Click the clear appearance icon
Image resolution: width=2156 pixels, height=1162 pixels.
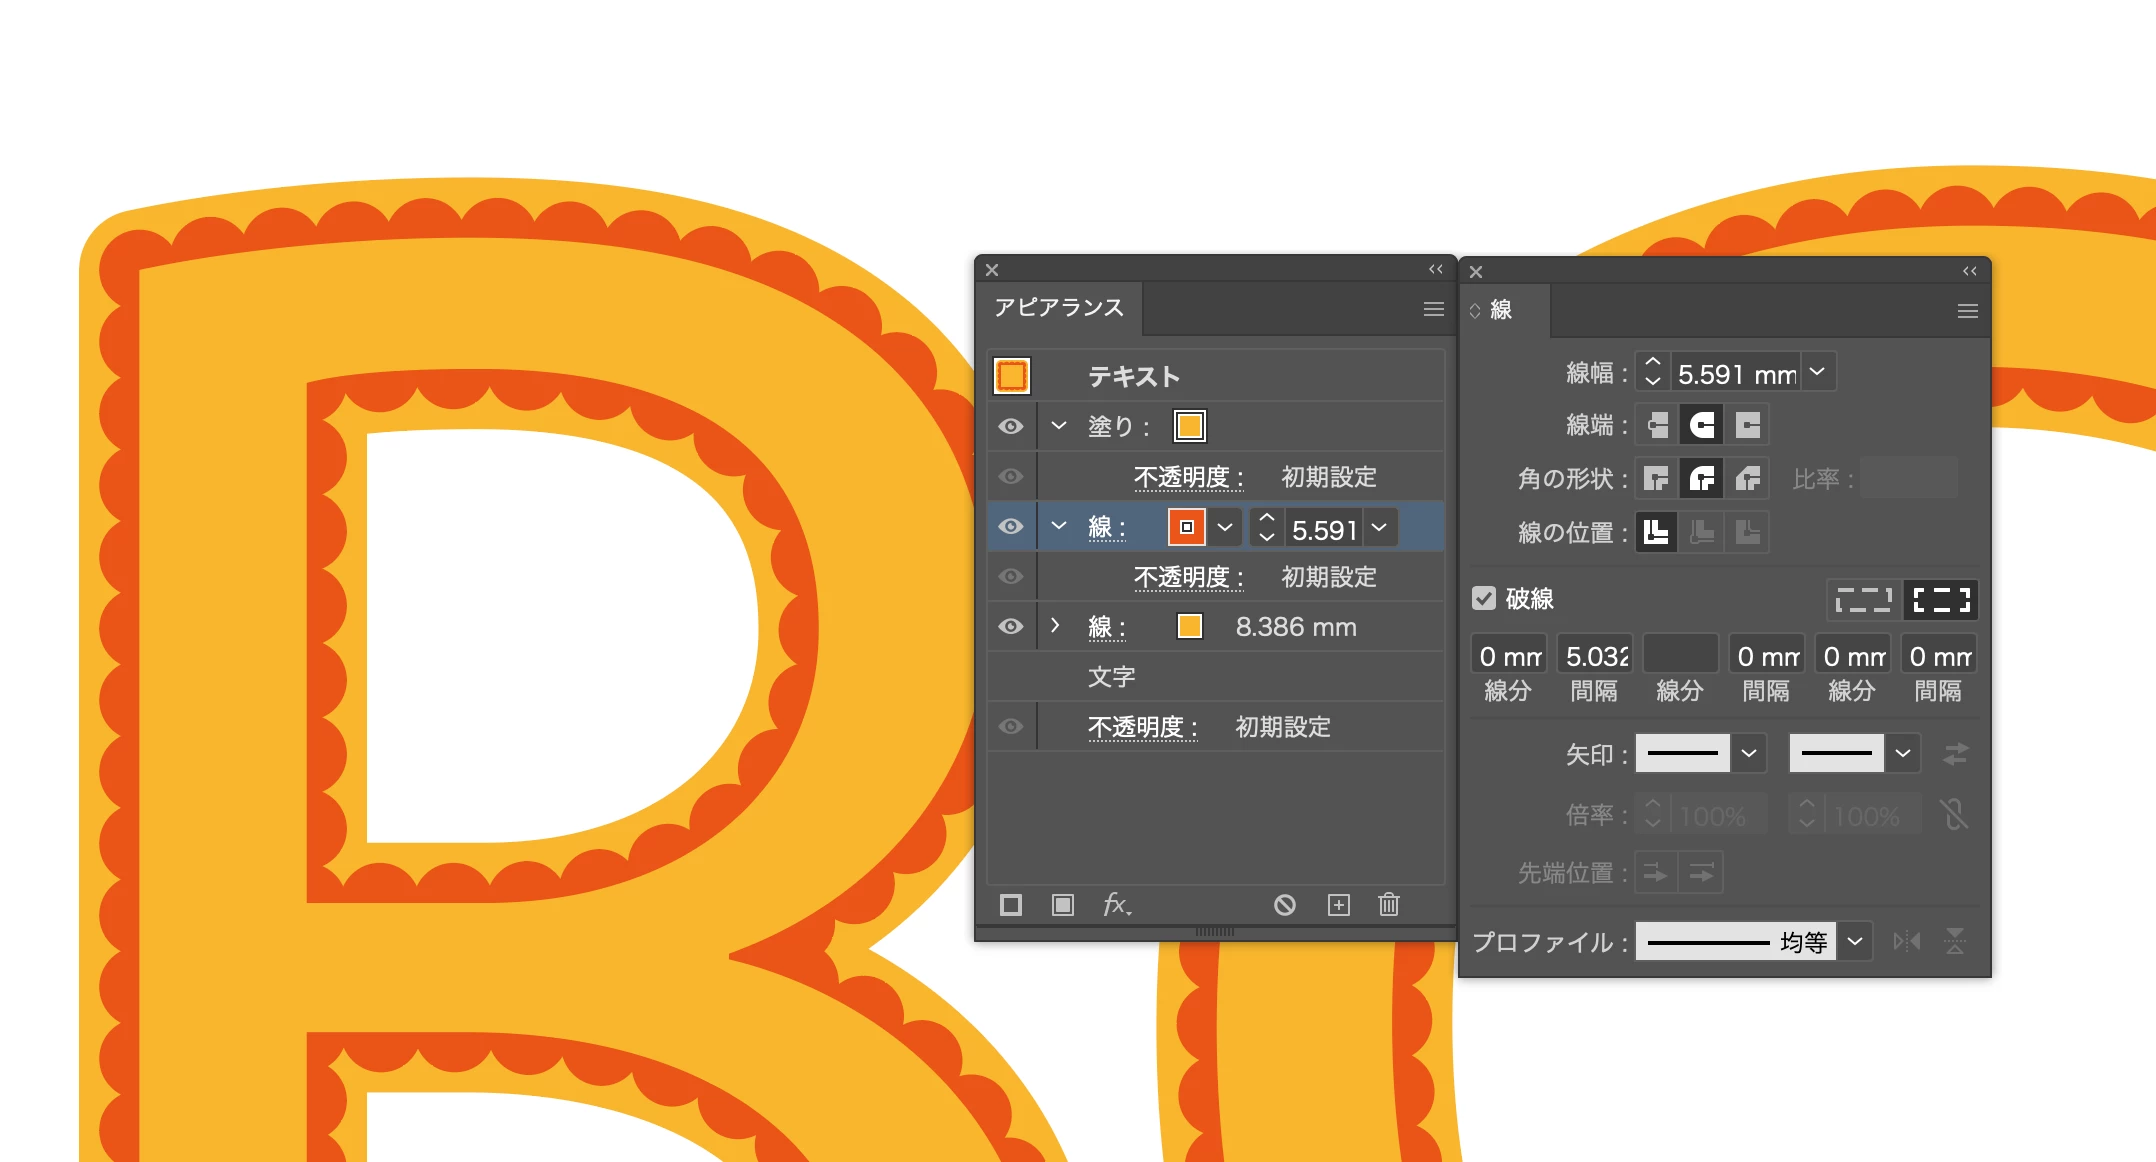[1285, 905]
